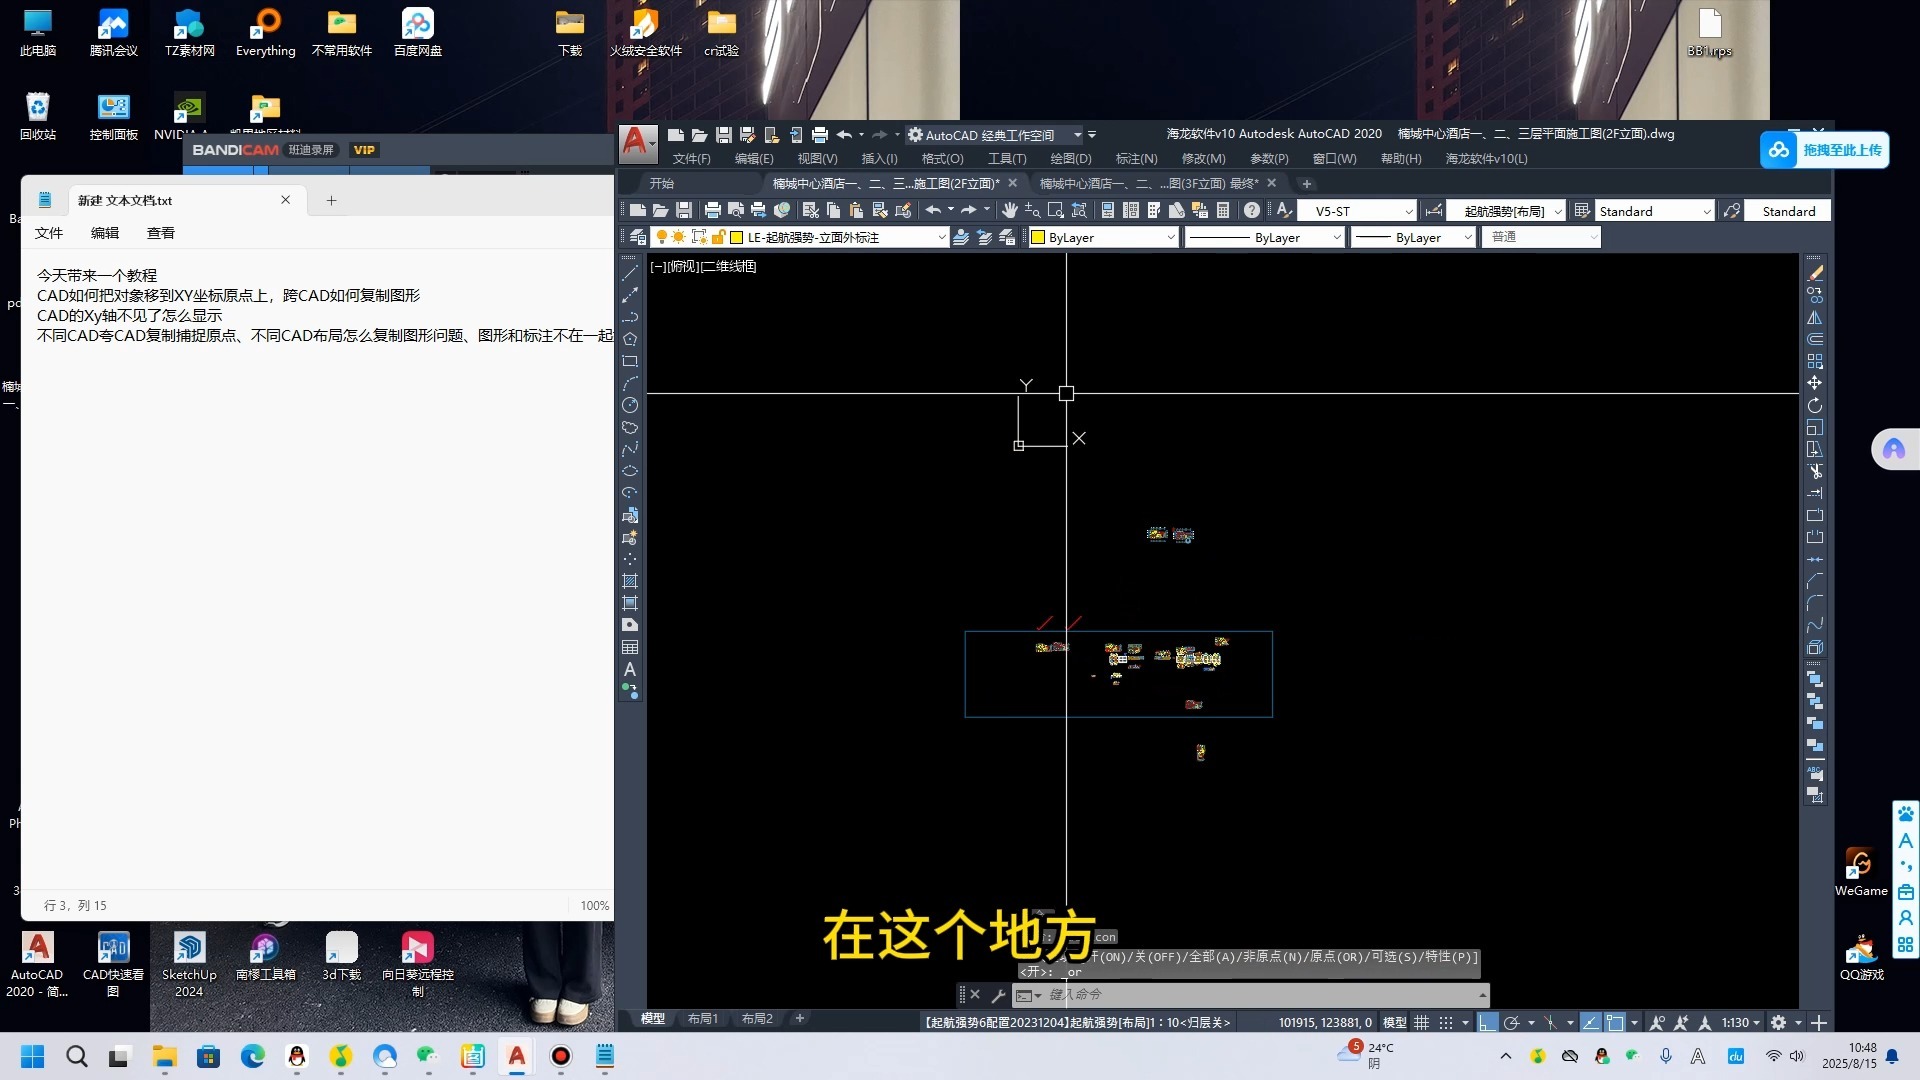Select the Circle draw tool
The image size is (1920, 1080).
630,405
